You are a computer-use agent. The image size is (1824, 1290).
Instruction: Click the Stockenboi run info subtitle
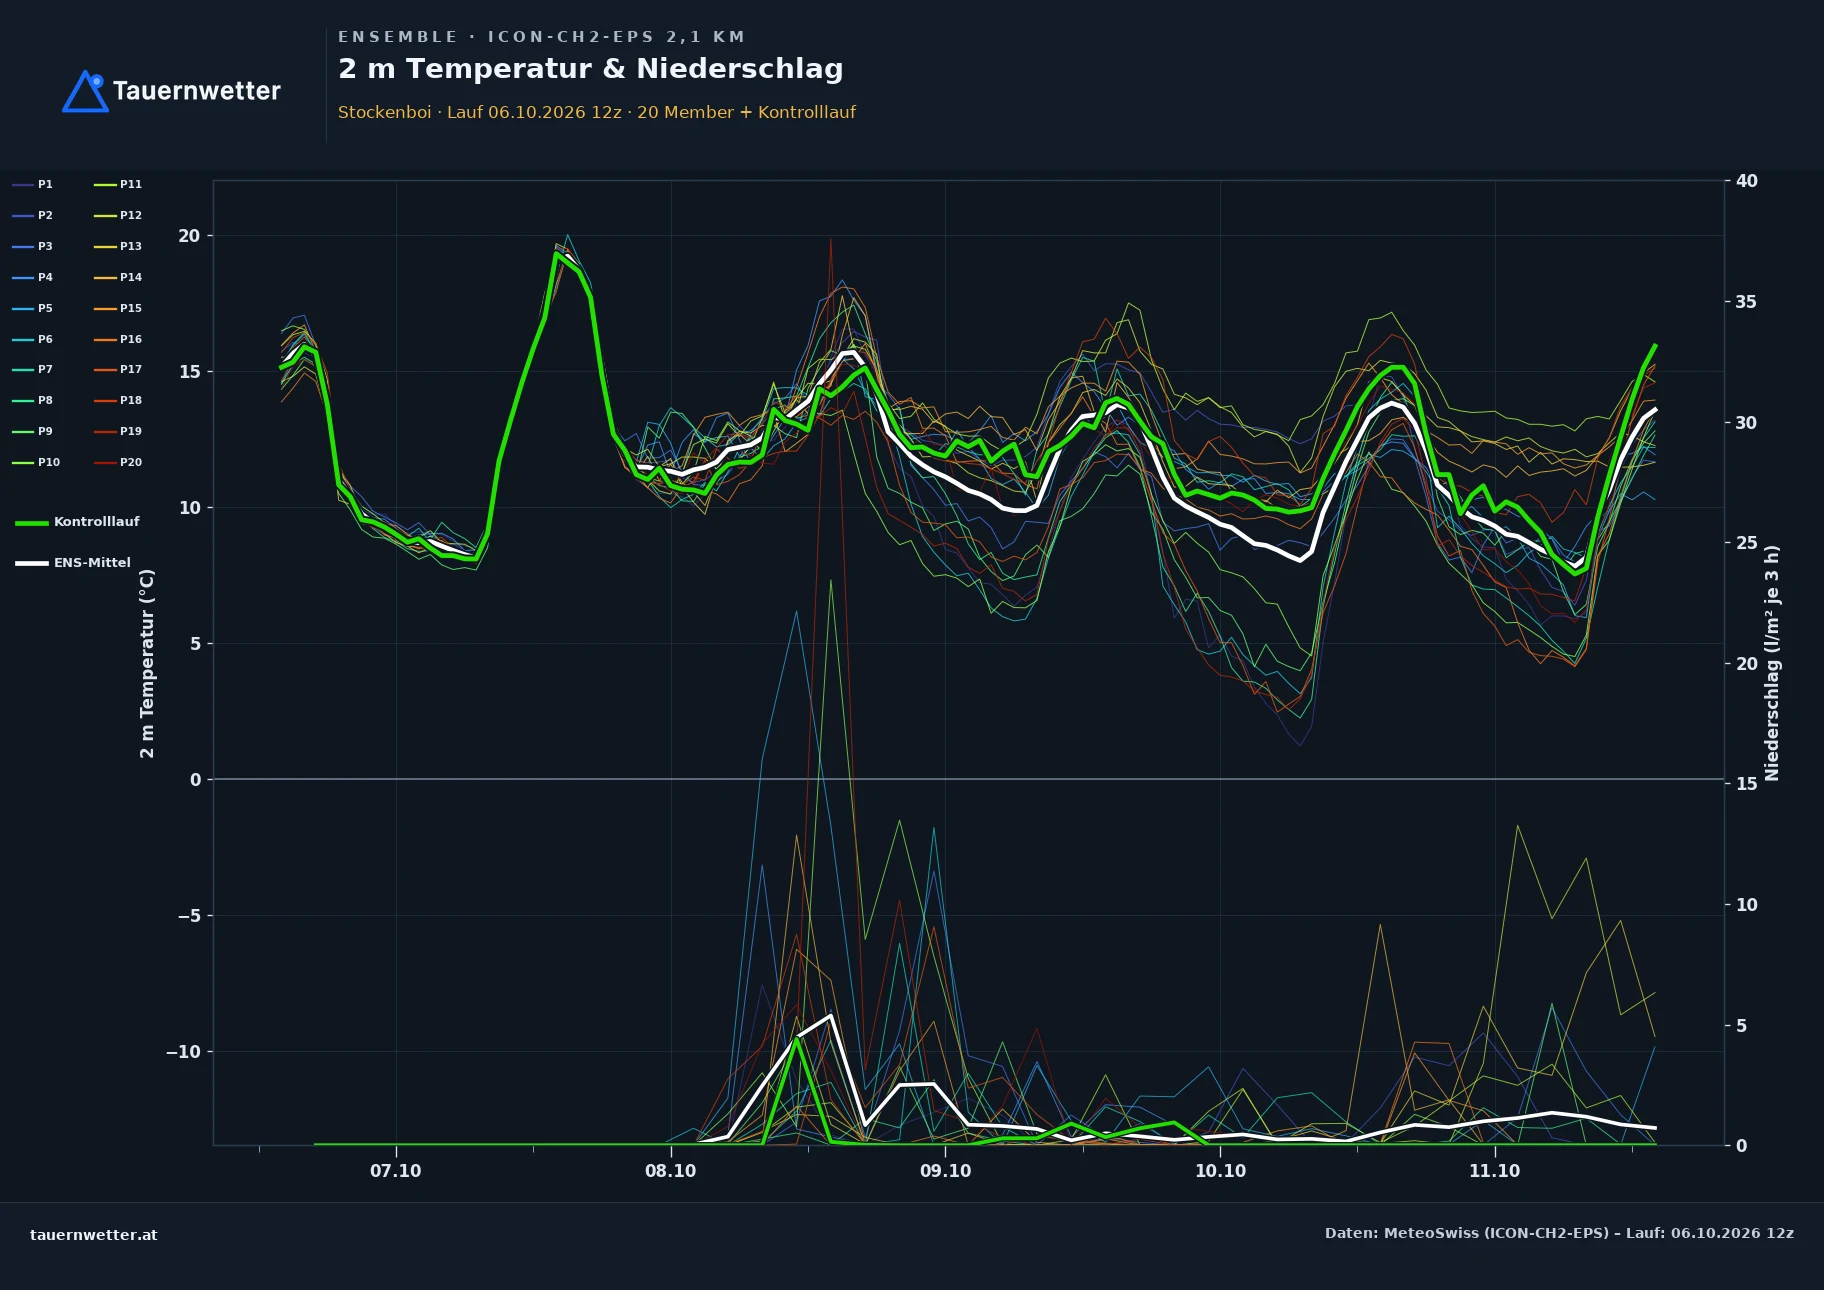[597, 112]
